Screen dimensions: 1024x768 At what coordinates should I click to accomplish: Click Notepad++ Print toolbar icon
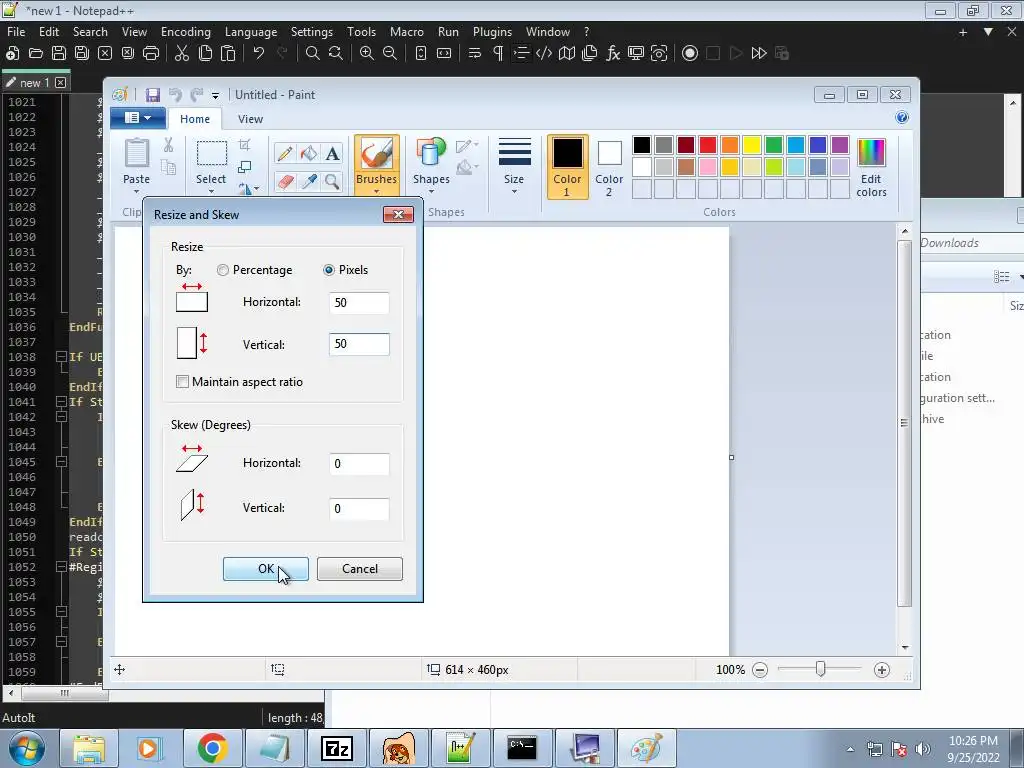coord(151,54)
